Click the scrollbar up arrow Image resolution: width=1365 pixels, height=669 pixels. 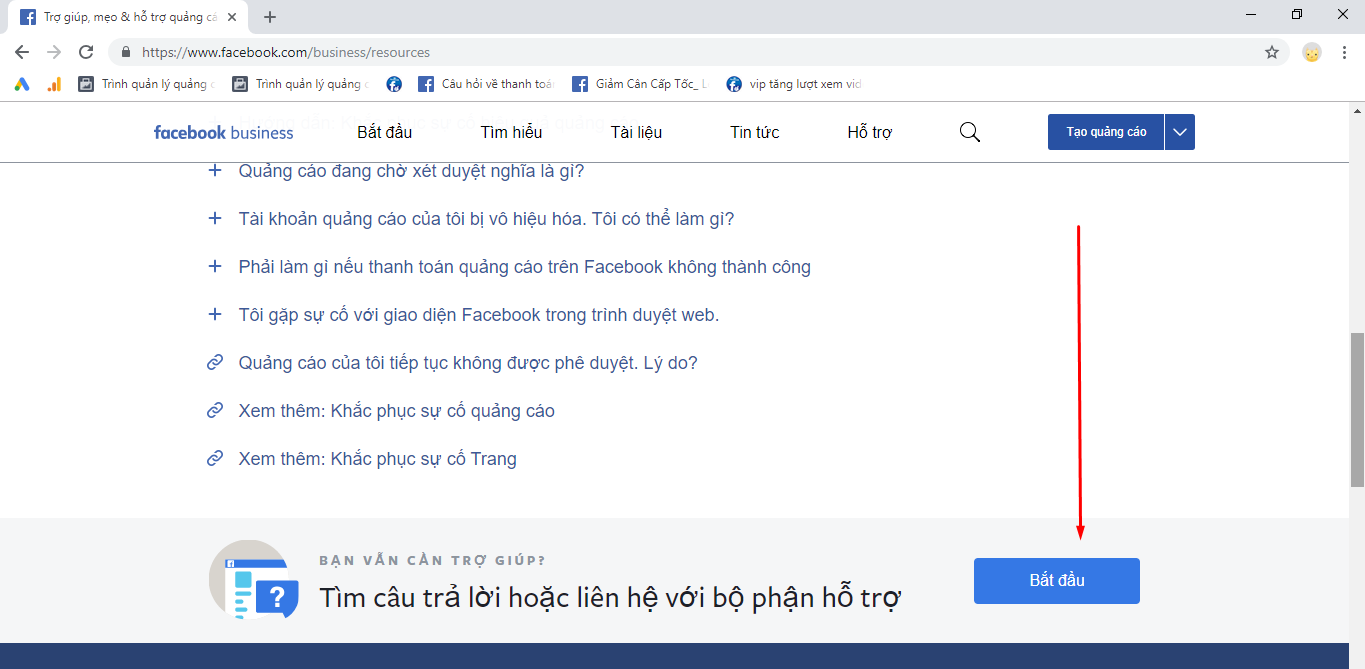click(x=1357, y=109)
